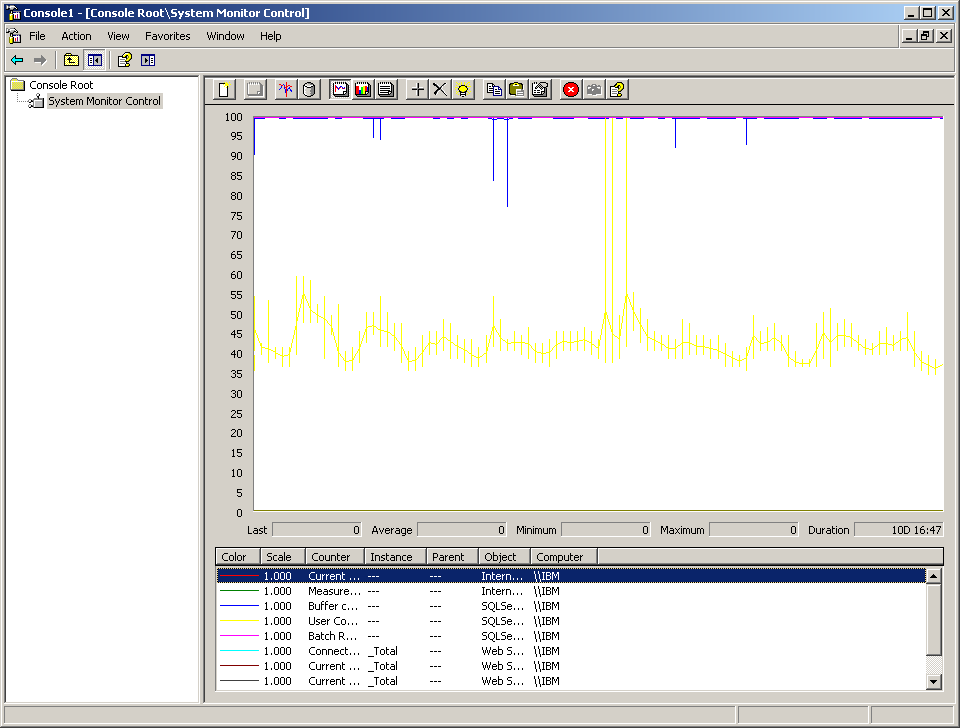Click the Average value field
The height and width of the screenshot is (728, 960).
tap(462, 530)
